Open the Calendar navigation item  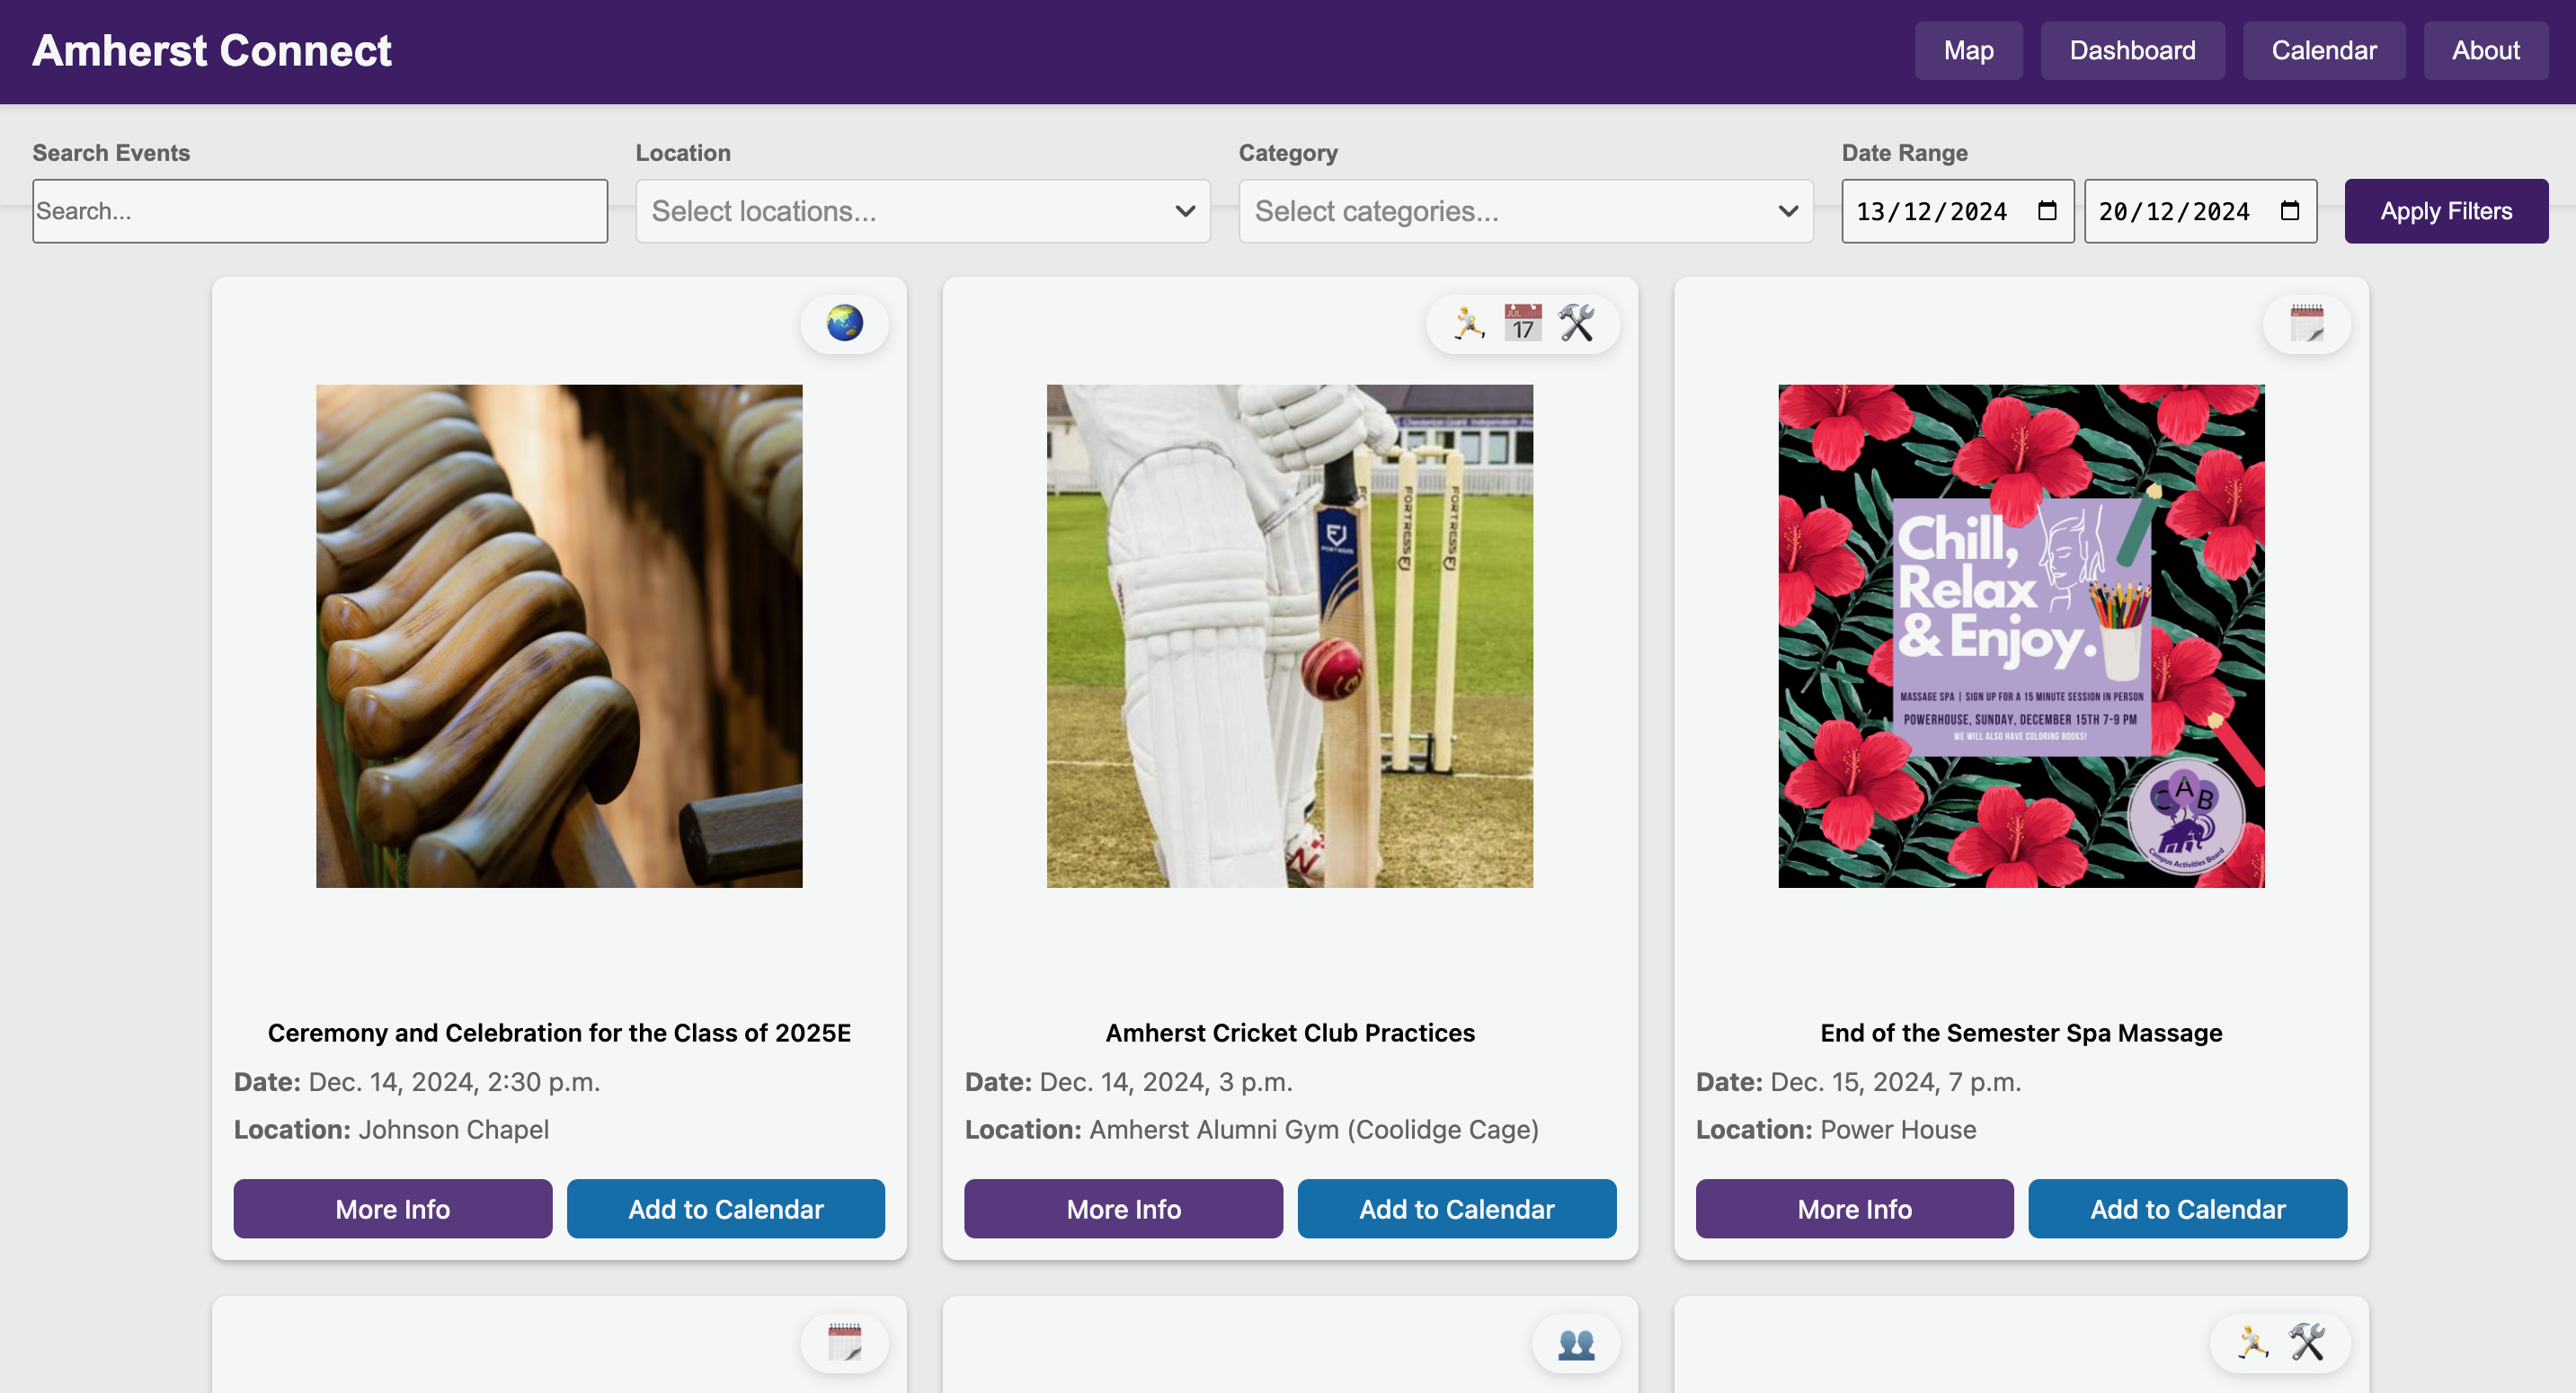[2323, 50]
